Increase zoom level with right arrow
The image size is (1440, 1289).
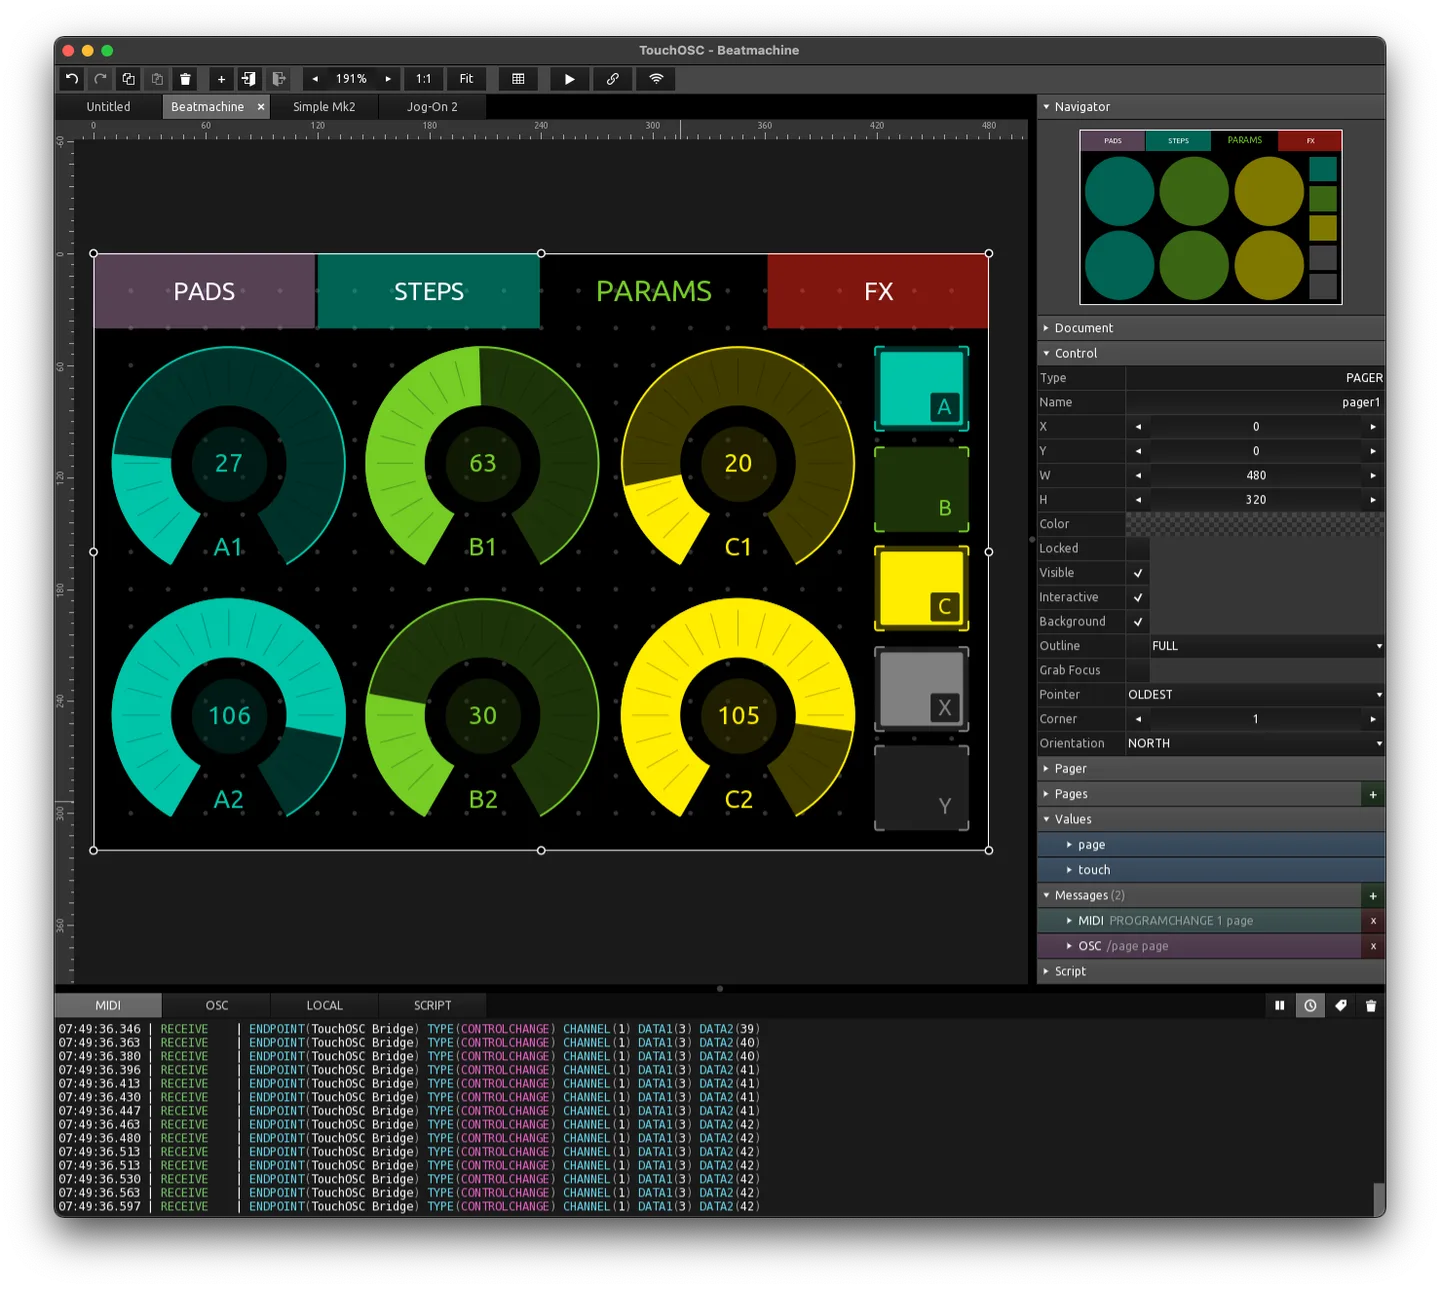click(x=388, y=79)
